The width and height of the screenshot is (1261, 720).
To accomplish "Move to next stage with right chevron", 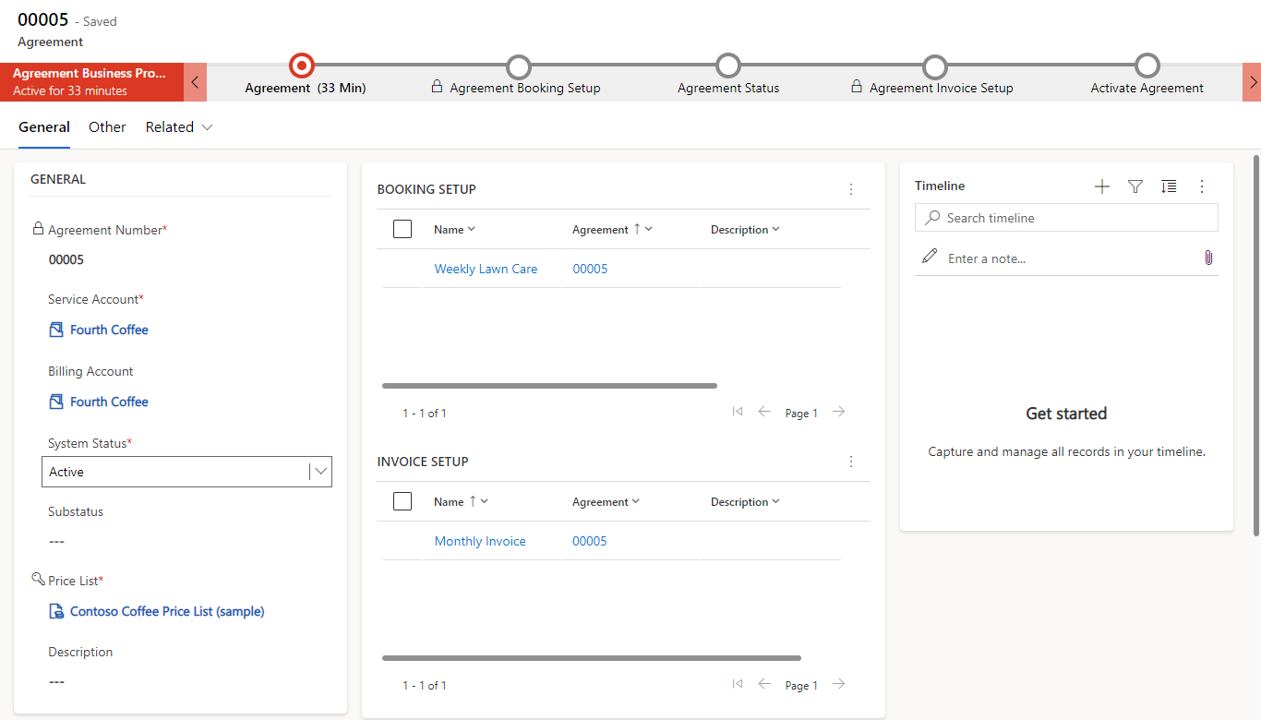I will 1252,82.
